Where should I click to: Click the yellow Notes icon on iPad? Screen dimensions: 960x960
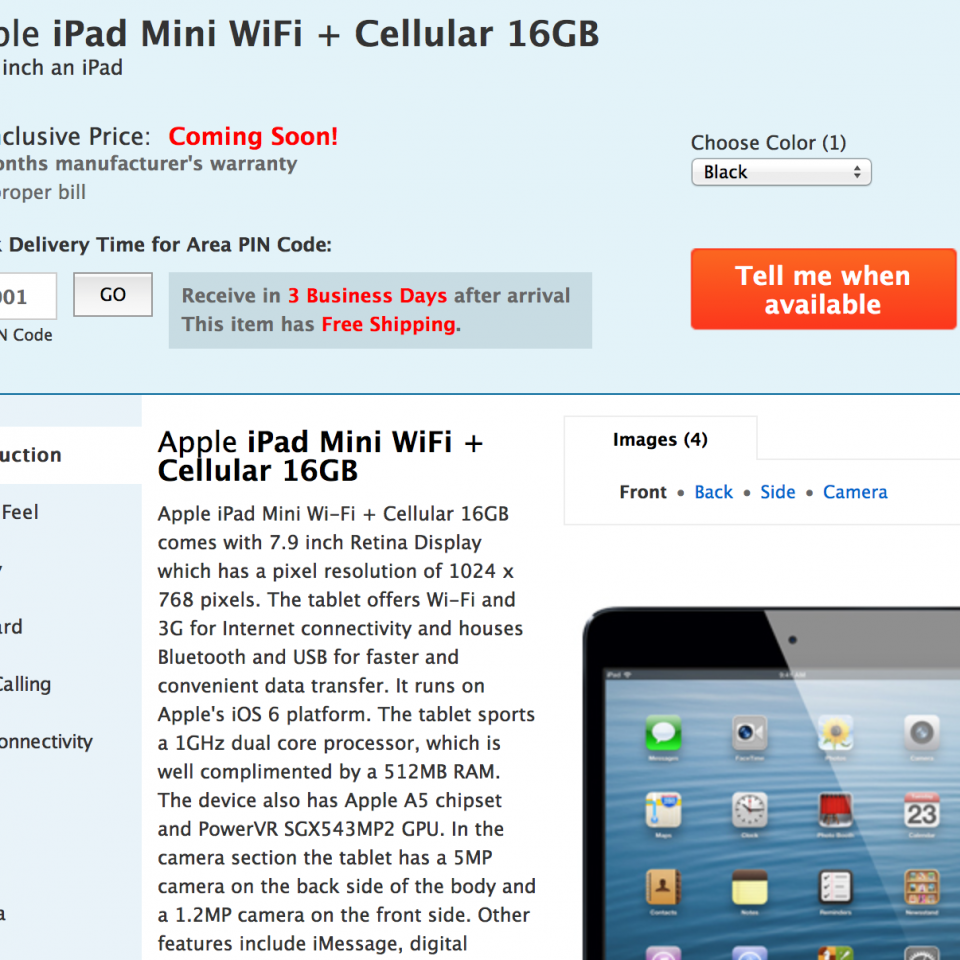coord(749,887)
